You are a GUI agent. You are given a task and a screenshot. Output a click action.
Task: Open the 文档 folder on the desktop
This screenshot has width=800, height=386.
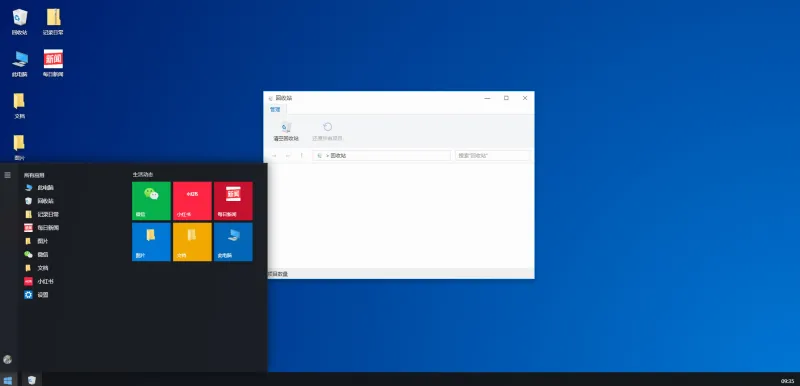19,105
